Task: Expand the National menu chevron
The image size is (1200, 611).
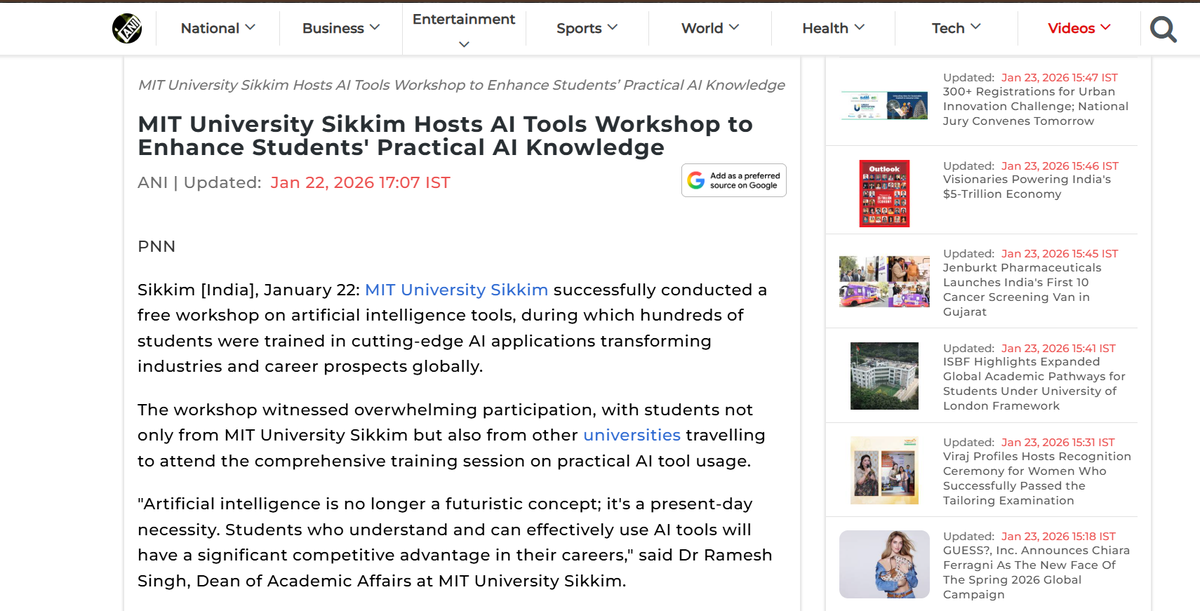Action: point(250,27)
